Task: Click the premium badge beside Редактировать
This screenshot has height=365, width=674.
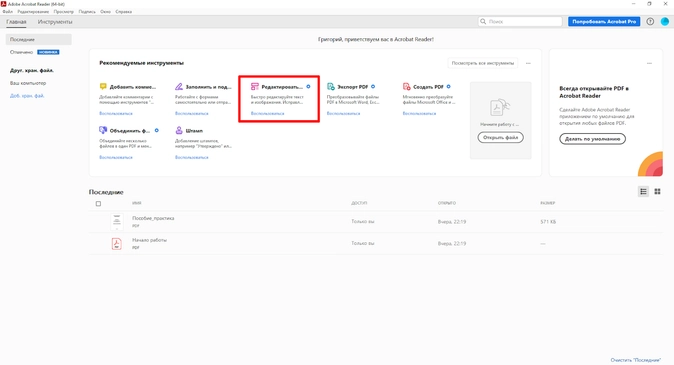Action: pos(308,86)
